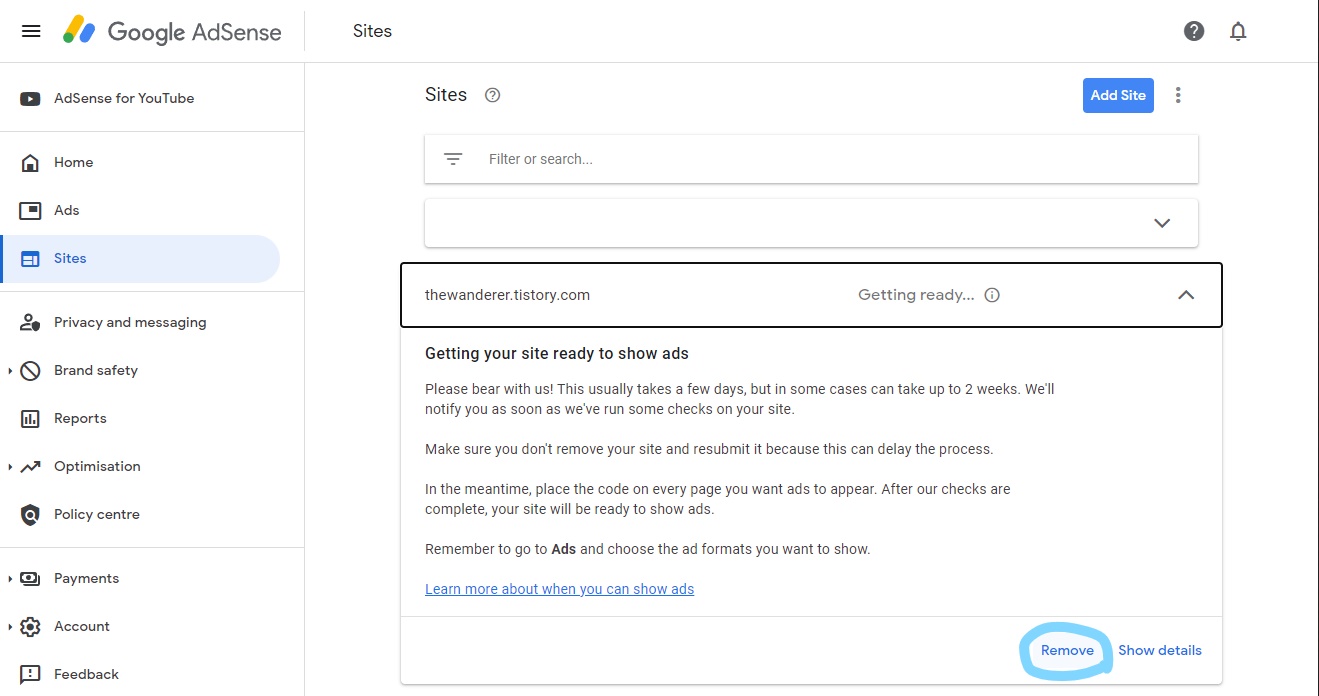Click the Remove button
The image size is (1319, 696).
pyautogui.click(x=1067, y=650)
